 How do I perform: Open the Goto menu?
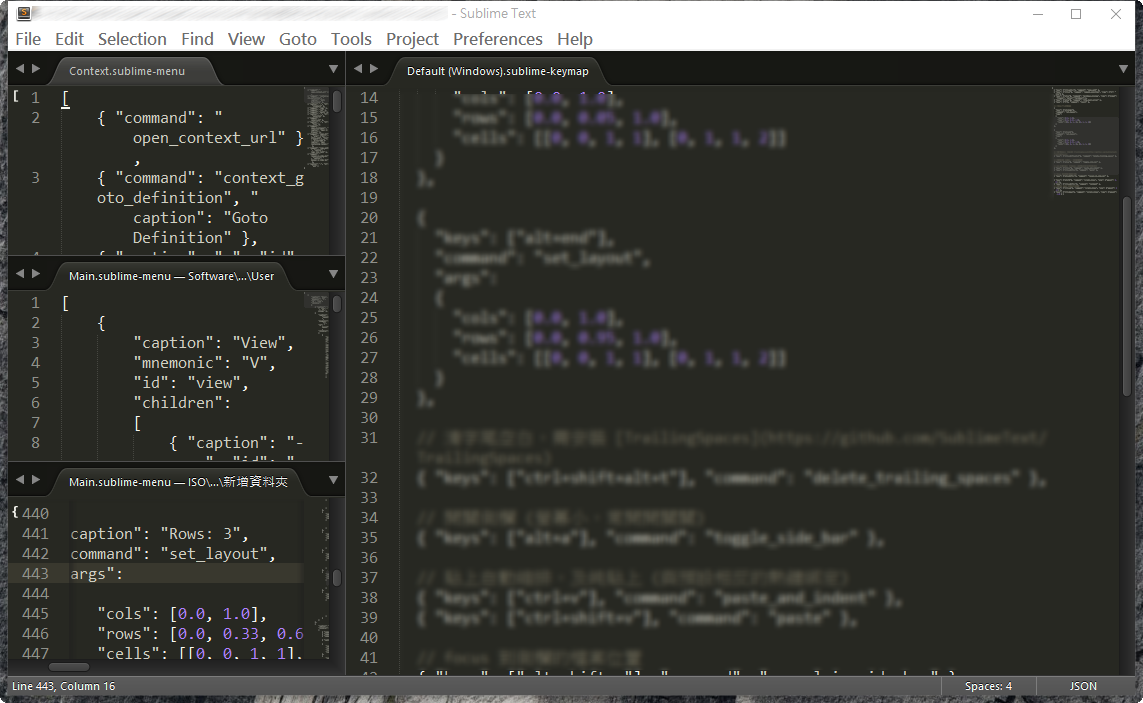[297, 39]
